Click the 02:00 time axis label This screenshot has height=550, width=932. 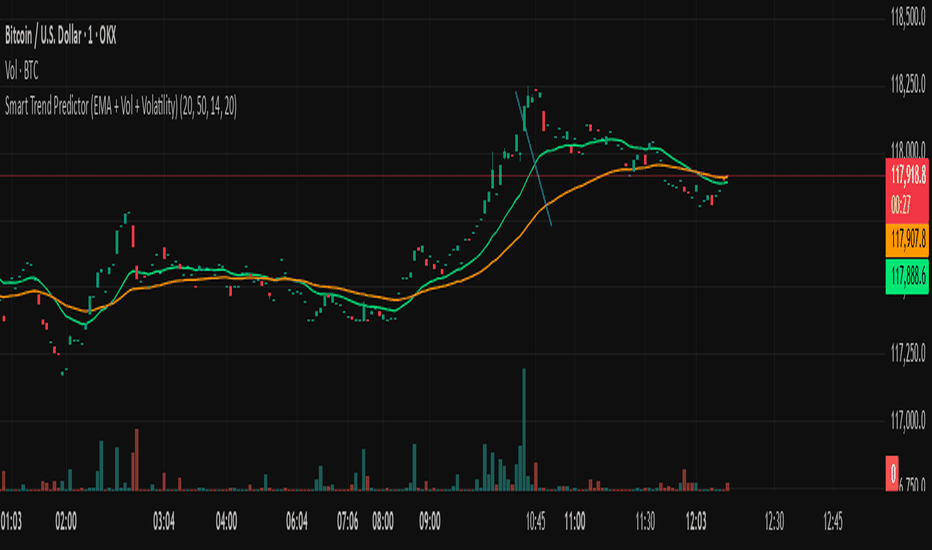click(65, 522)
